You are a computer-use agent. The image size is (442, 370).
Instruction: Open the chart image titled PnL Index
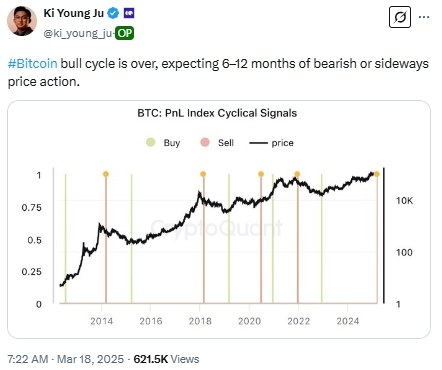coord(219,219)
